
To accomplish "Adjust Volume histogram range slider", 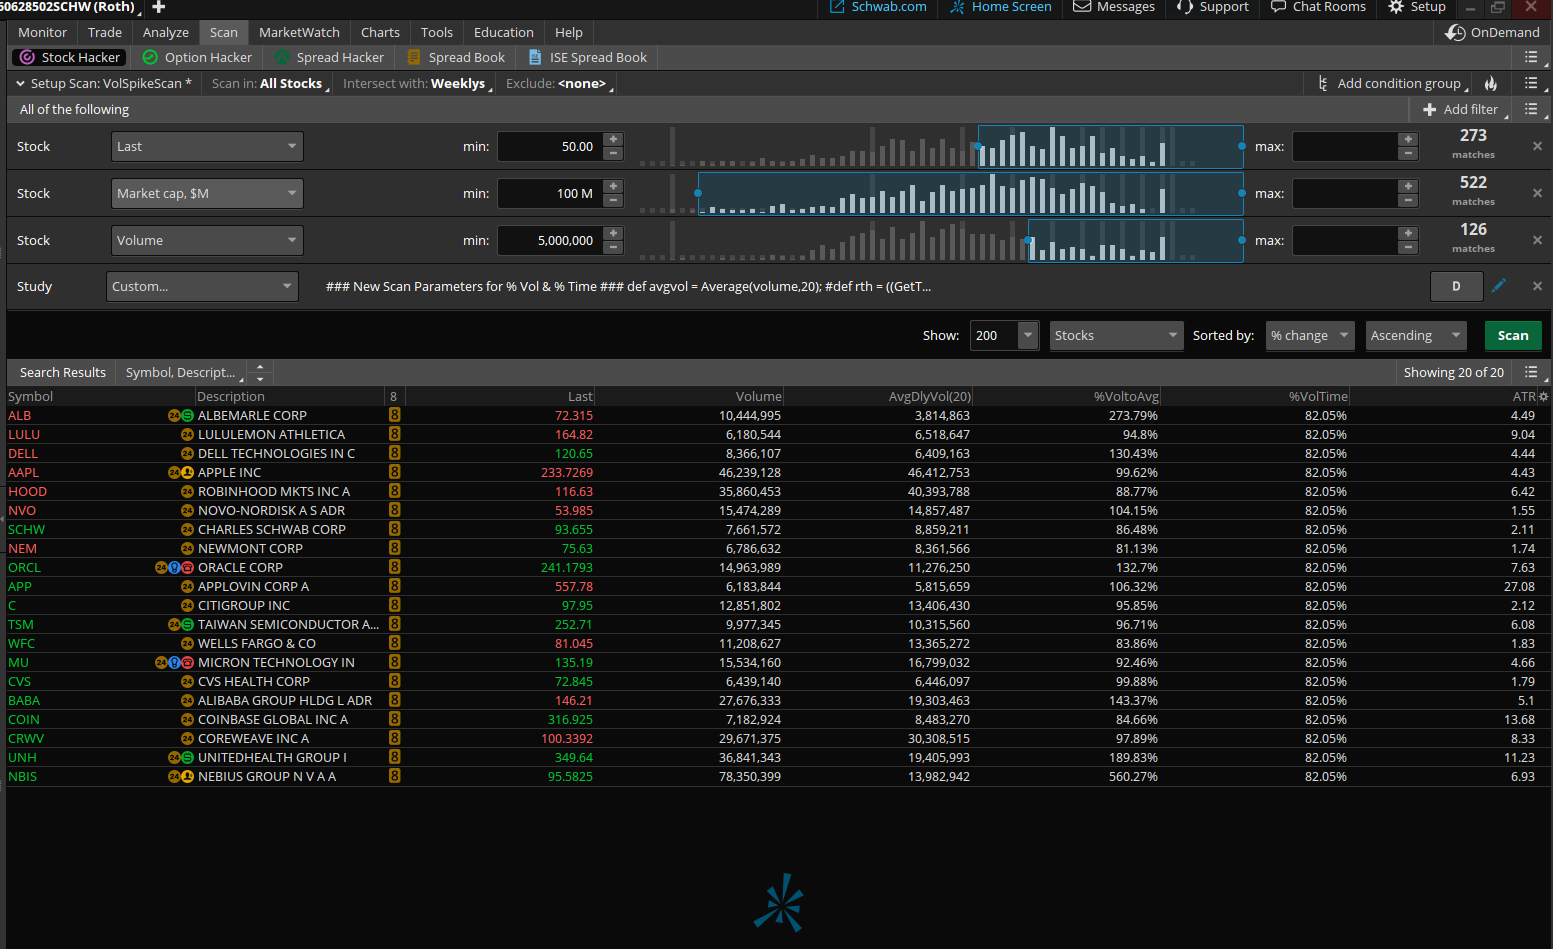I will (1135, 240).
